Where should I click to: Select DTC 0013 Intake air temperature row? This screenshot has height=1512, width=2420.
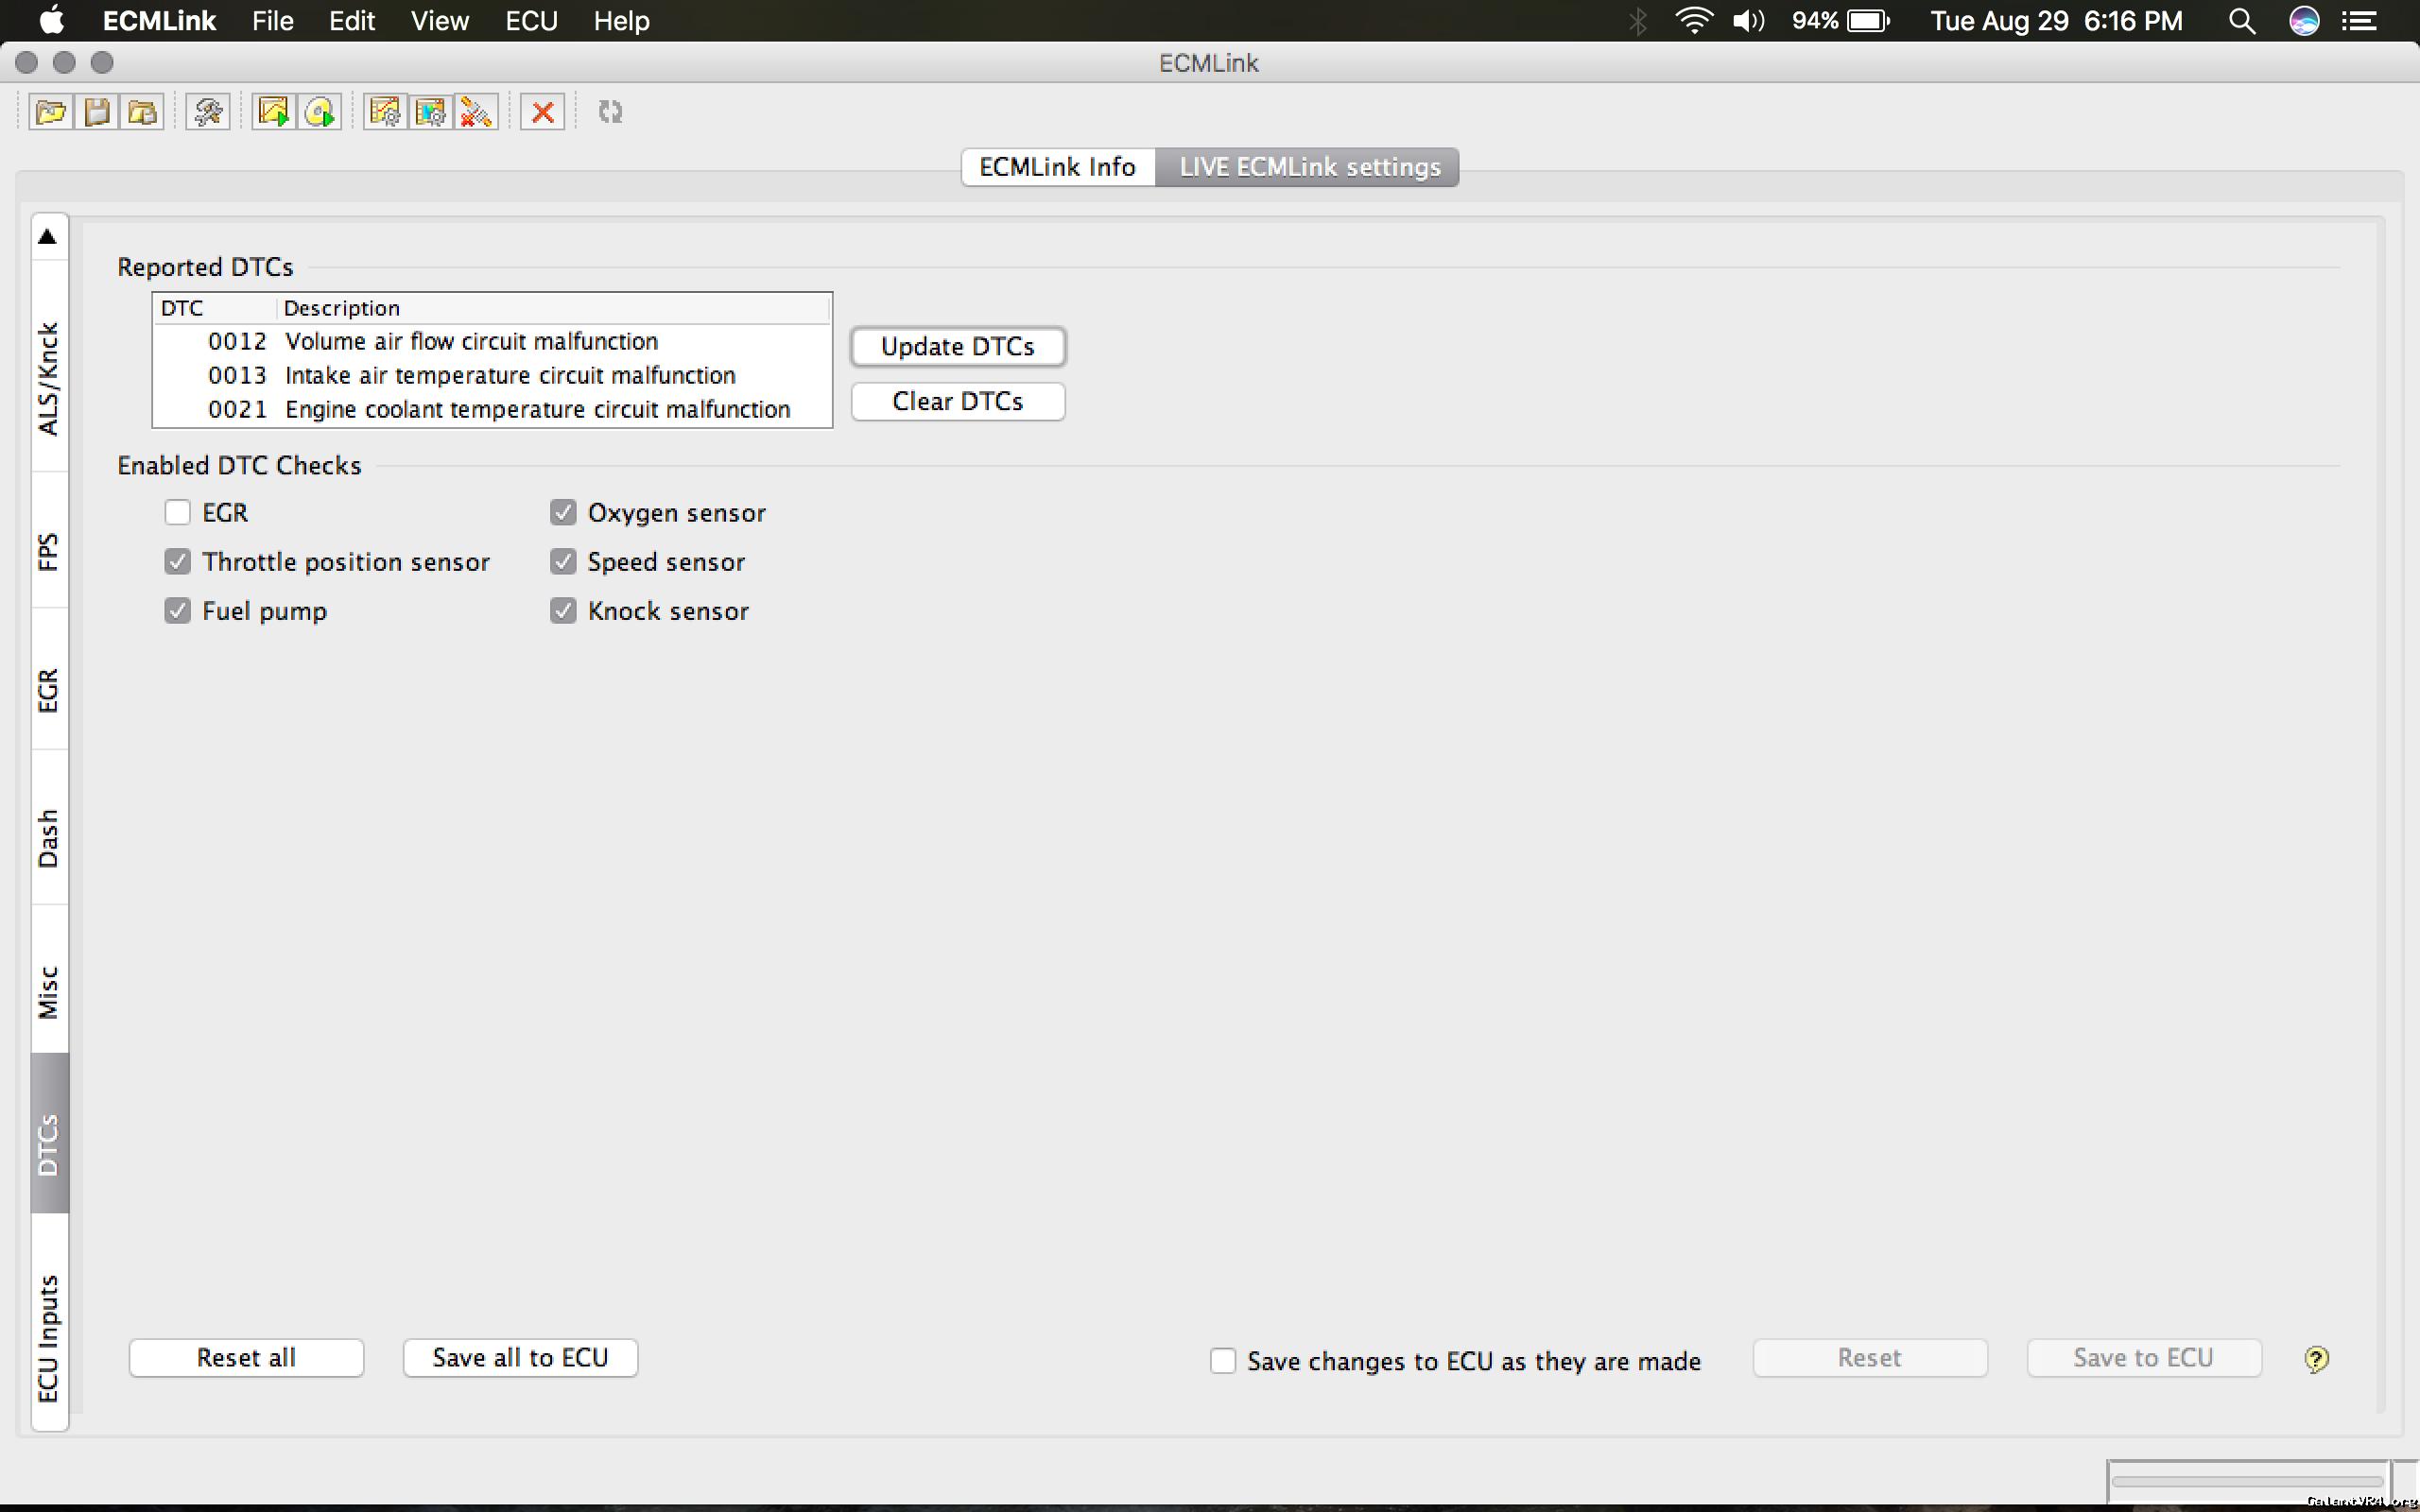(492, 376)
